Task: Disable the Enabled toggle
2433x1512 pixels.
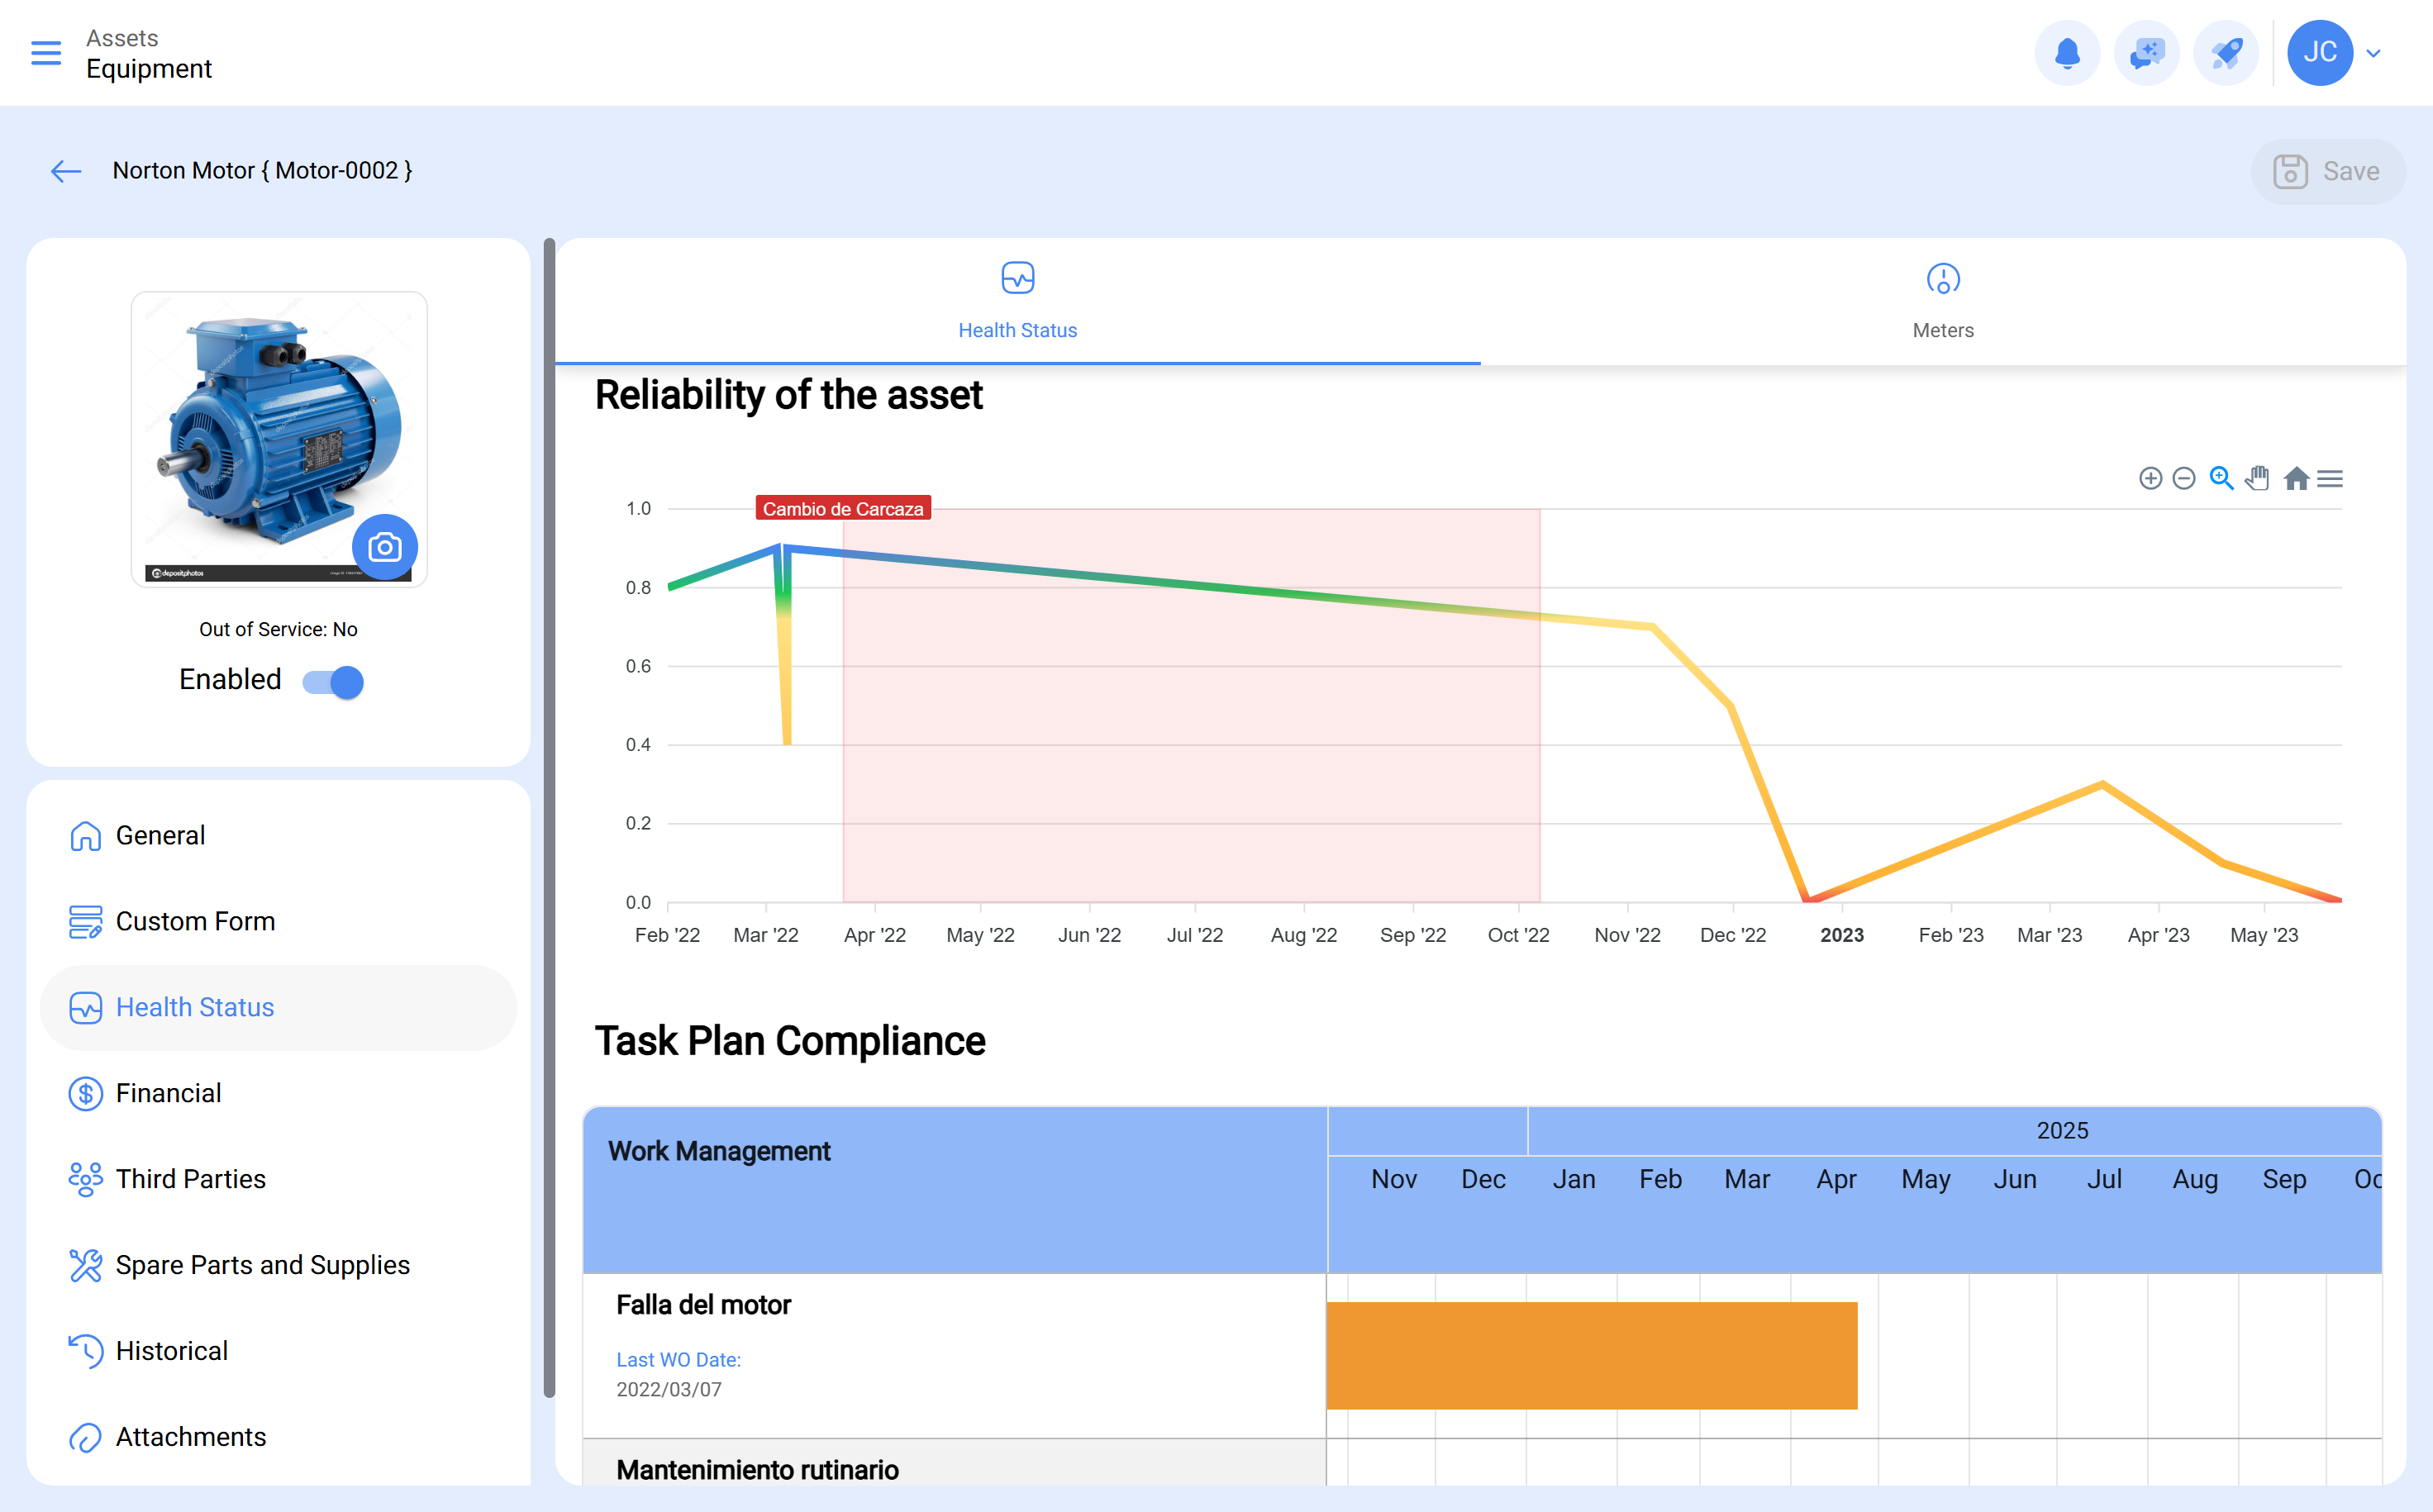Action: [331, 681]
